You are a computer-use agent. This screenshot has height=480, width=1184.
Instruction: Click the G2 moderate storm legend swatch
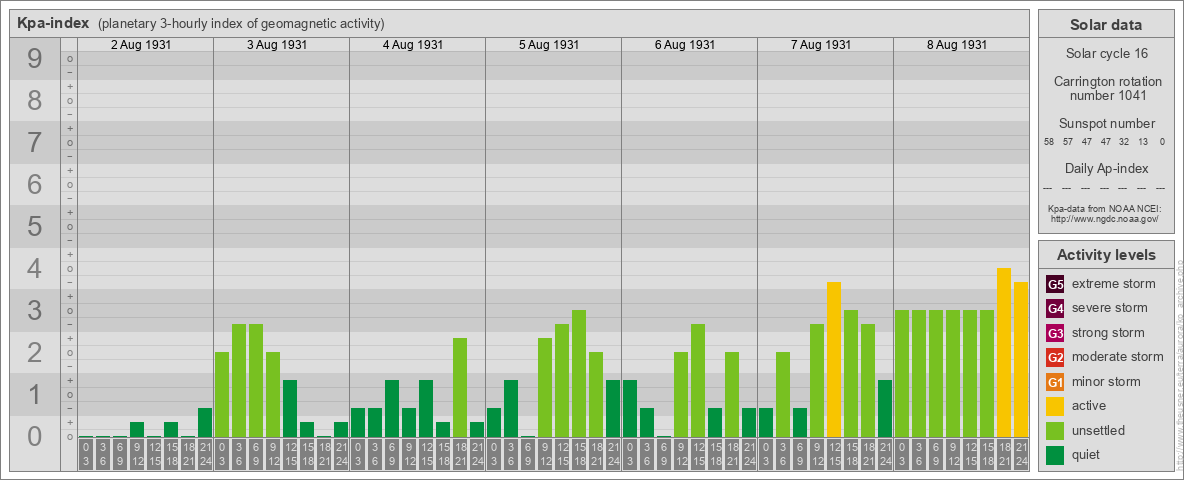click(1055, 357)
